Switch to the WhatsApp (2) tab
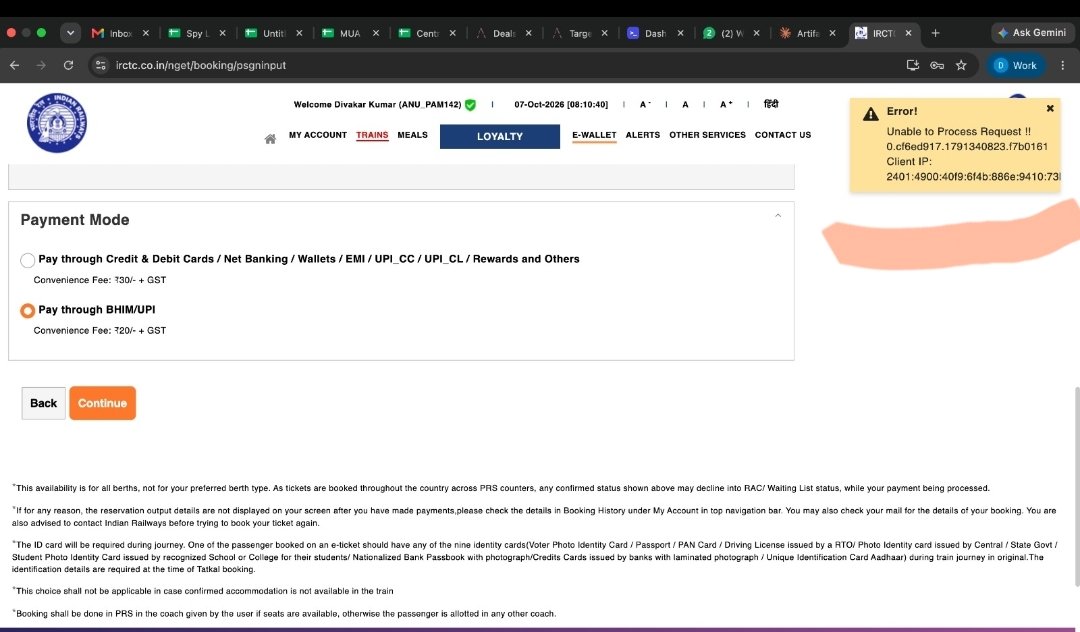Viewport: 1080px width, 632px height. tap(724, 33)
